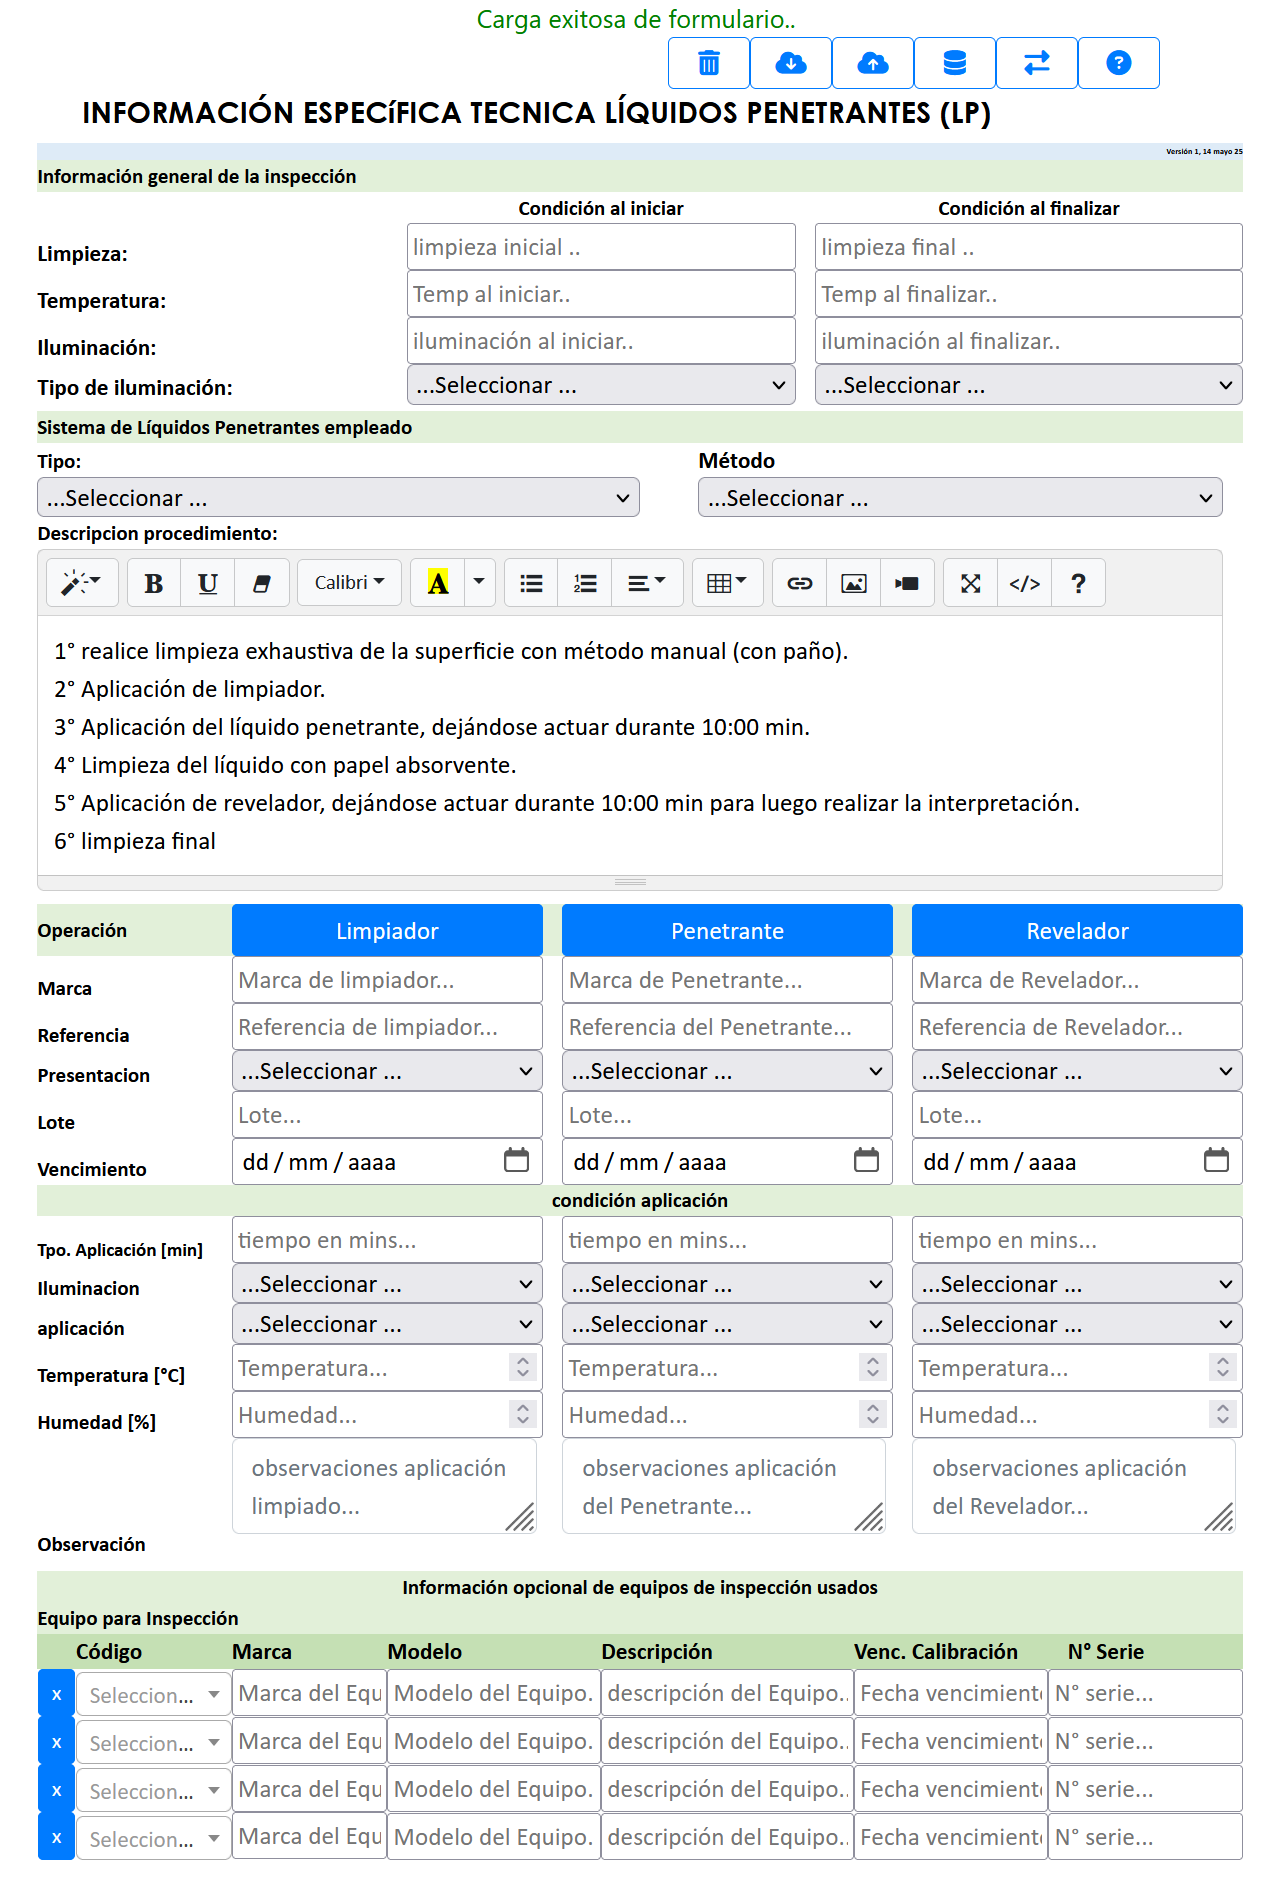Screen dimensions: 1278x1889
Task: Click the cloud upload icon button
Action: coord(873,63)
